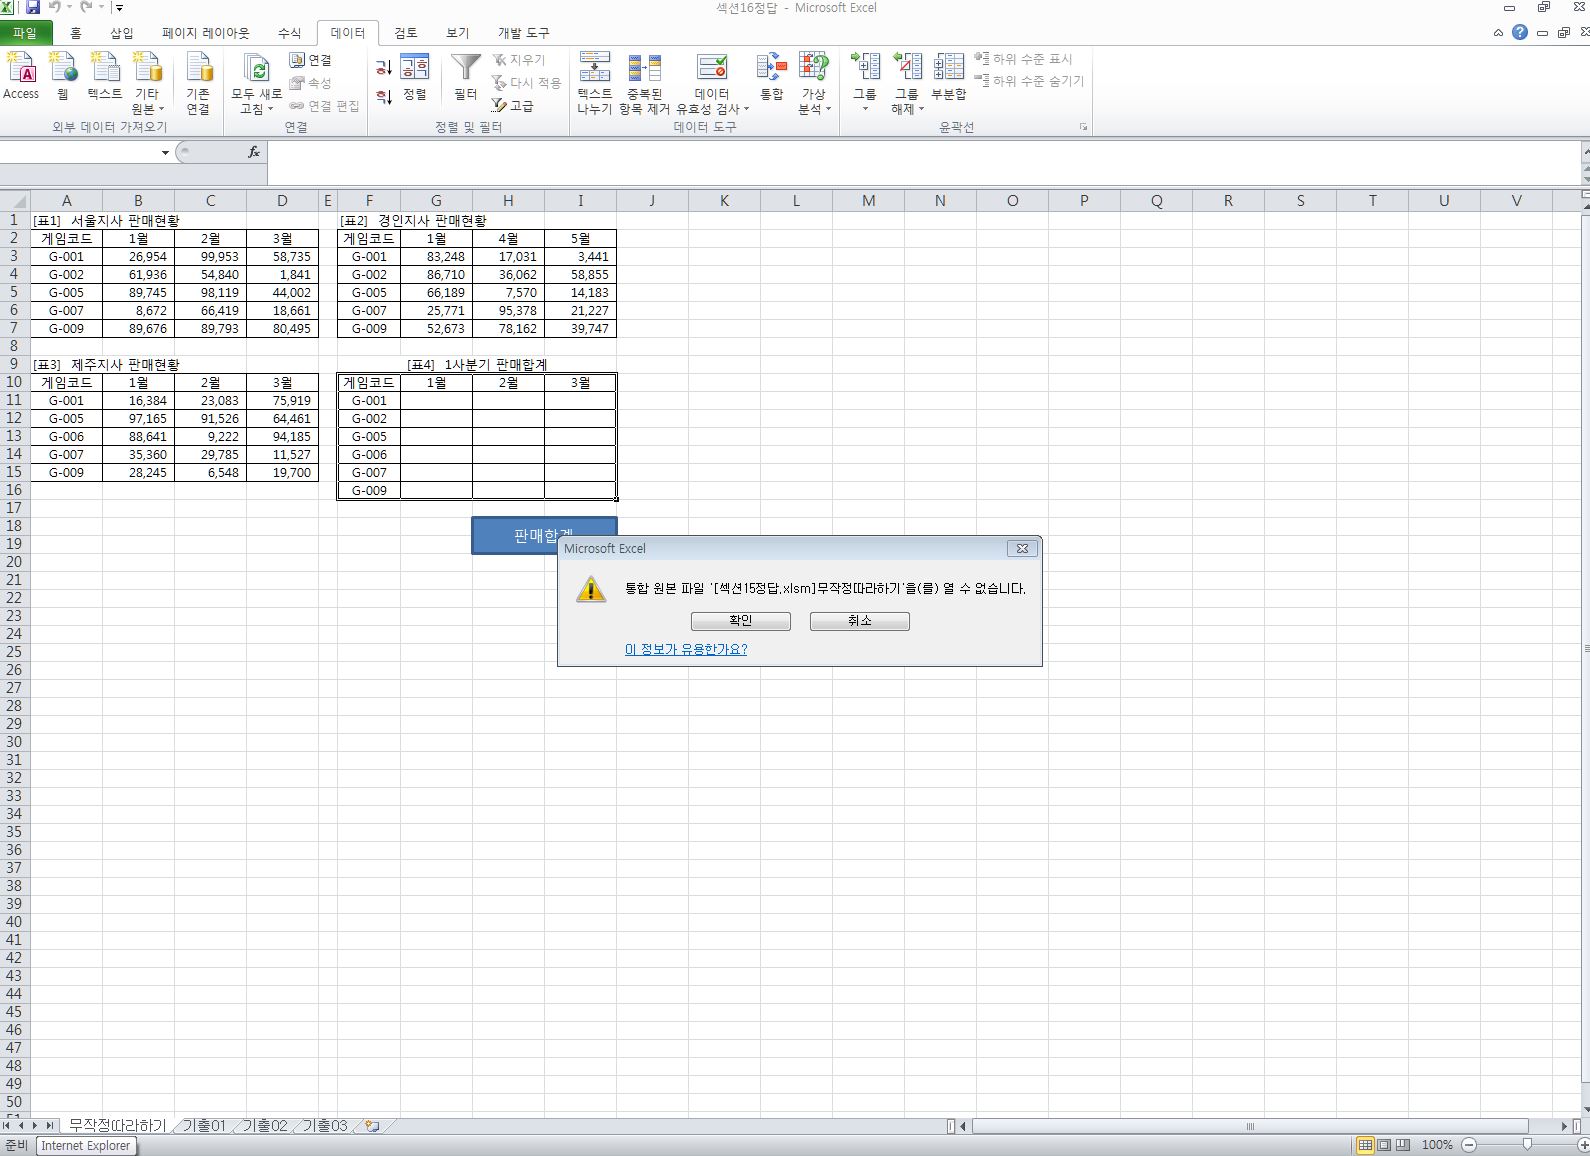Switch to Page Layout view in status bar
The width and height of the screenshot is (1590, 1156).
[x=1384, y=1145]
